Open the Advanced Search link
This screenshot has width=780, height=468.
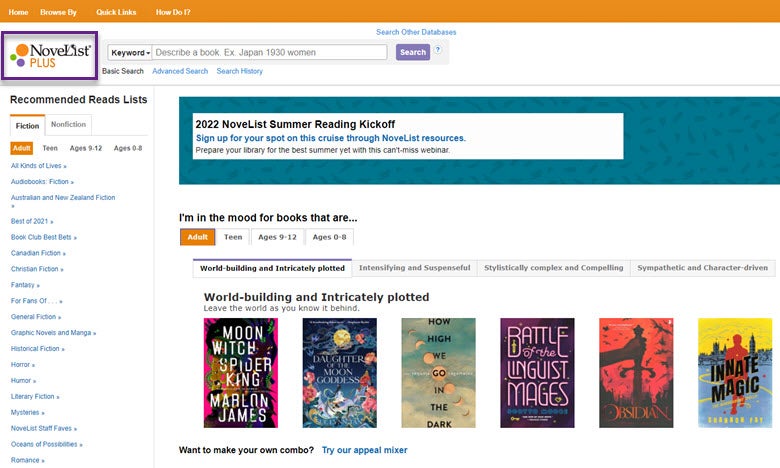coord(180,72)
